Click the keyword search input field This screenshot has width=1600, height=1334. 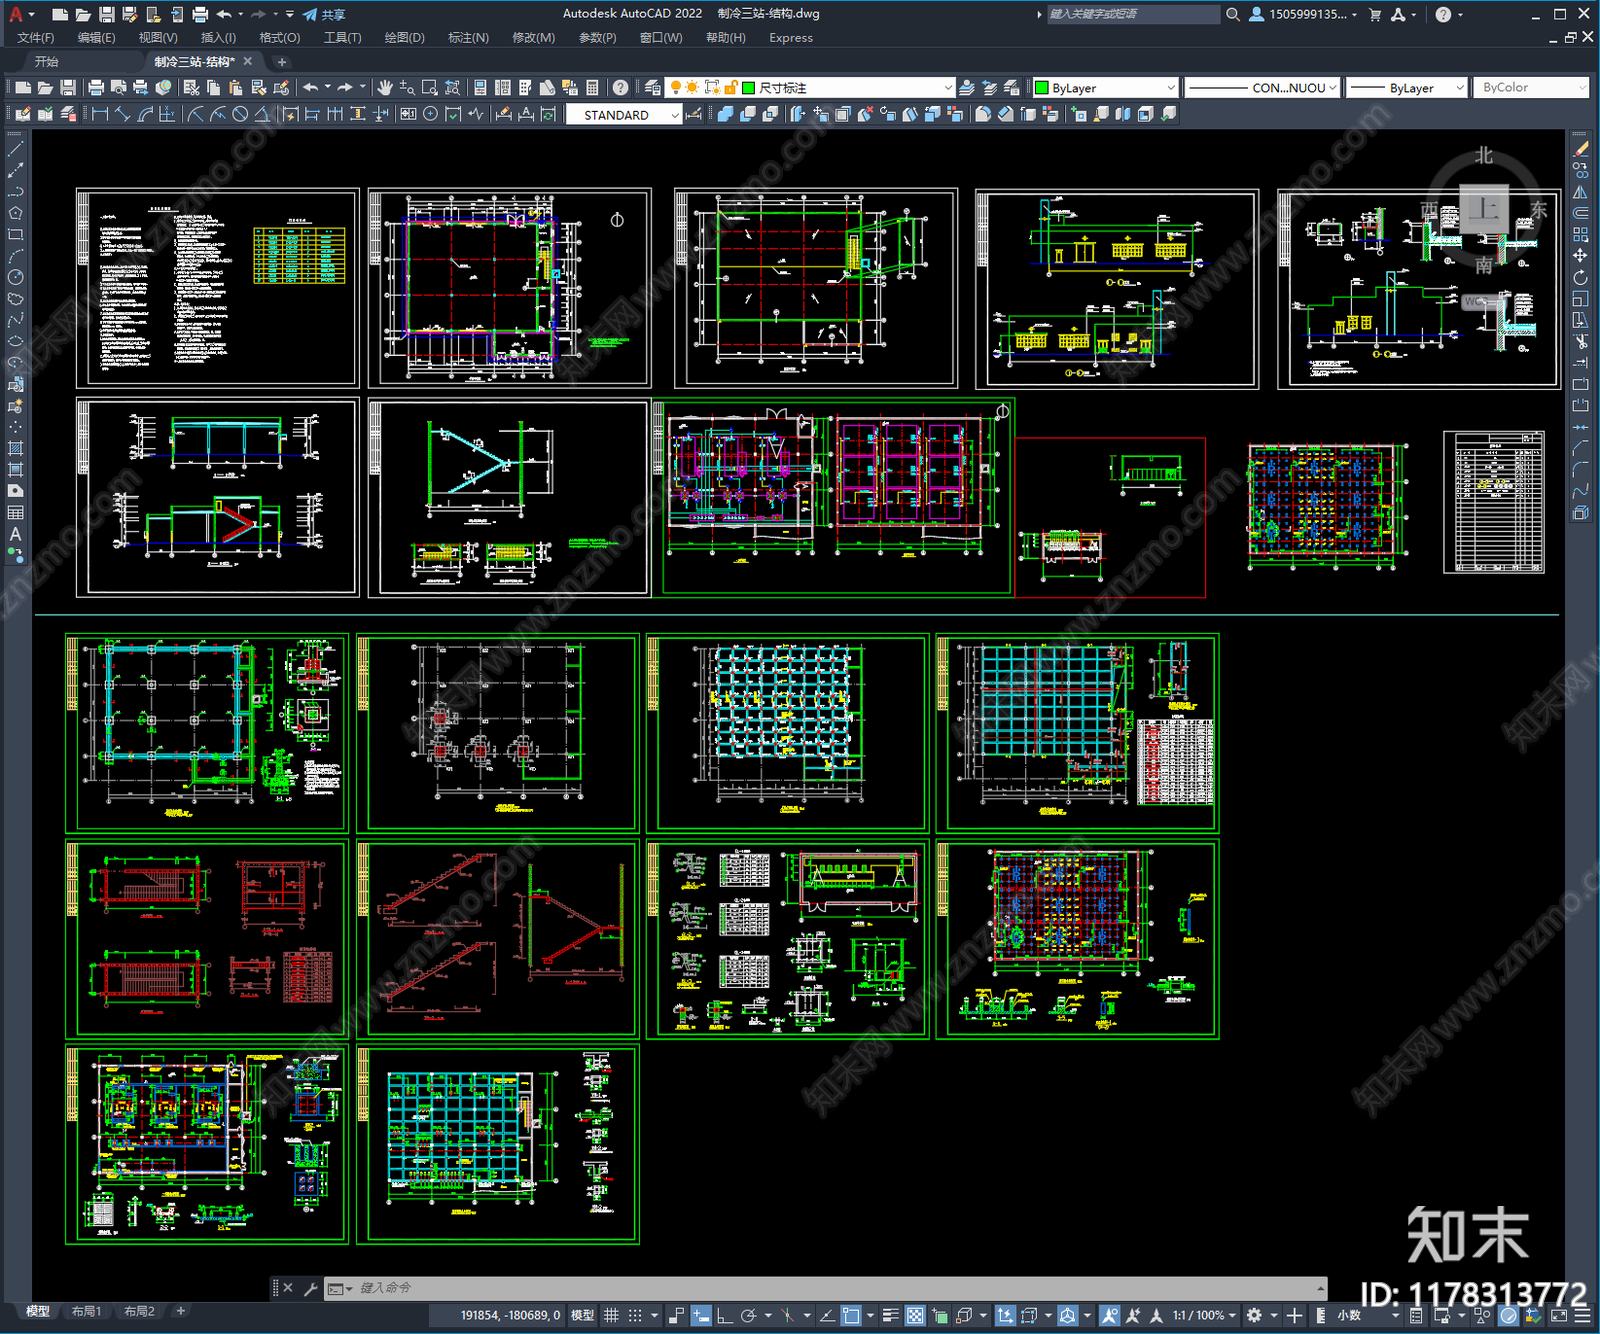click(1133, 14)
